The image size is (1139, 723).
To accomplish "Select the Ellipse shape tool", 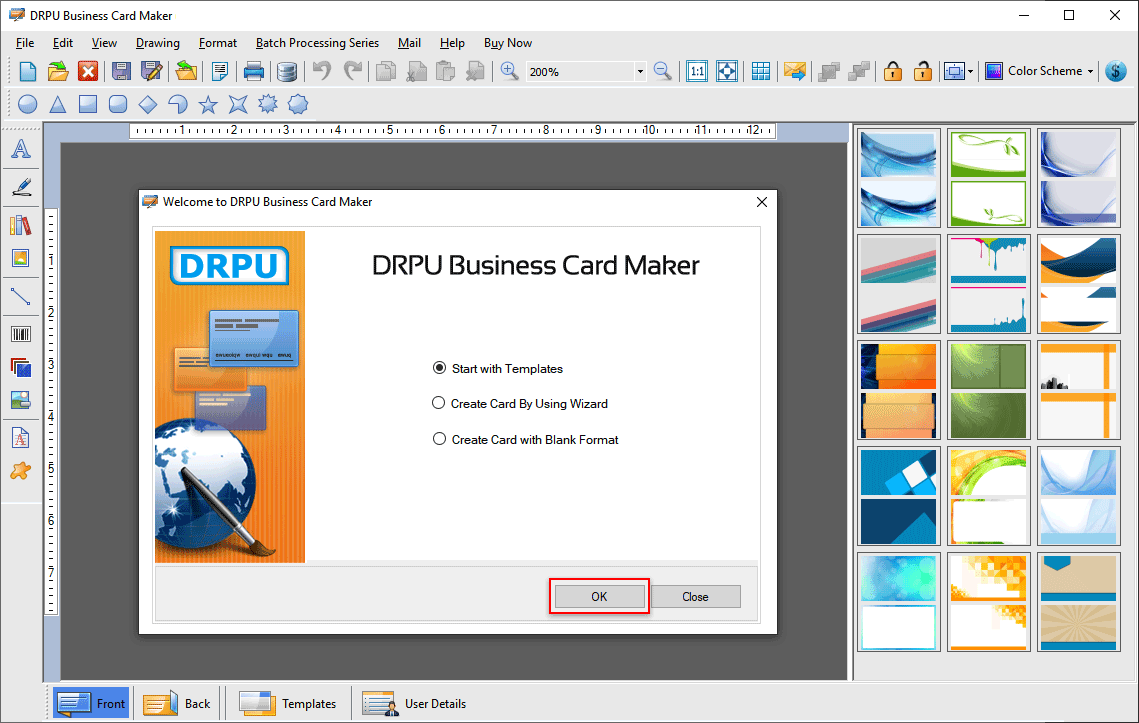I will point(28,105).
